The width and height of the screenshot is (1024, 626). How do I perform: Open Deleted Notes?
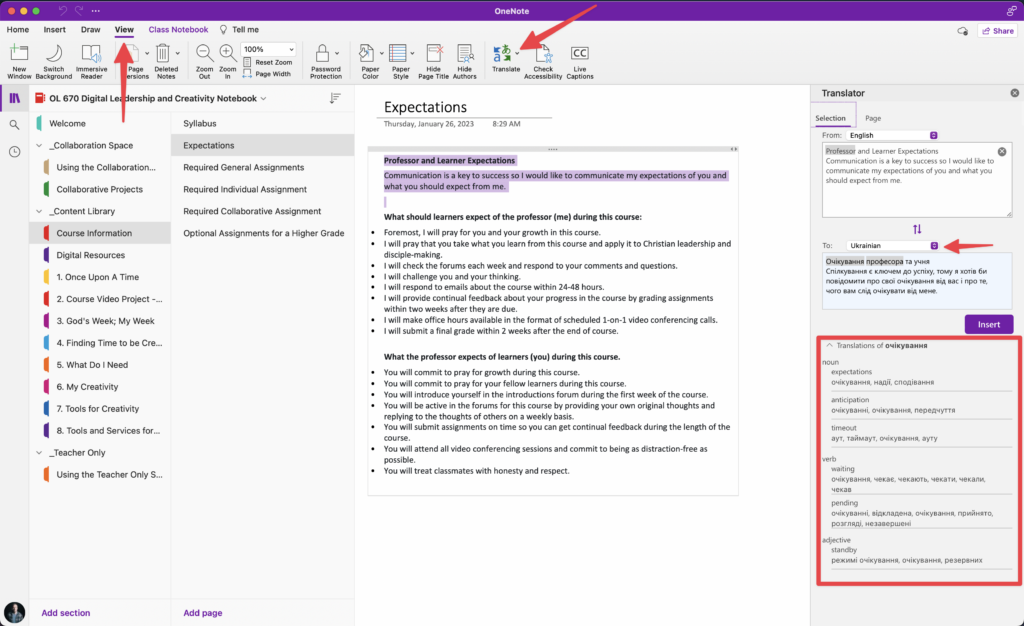click(x=166, y=62)
